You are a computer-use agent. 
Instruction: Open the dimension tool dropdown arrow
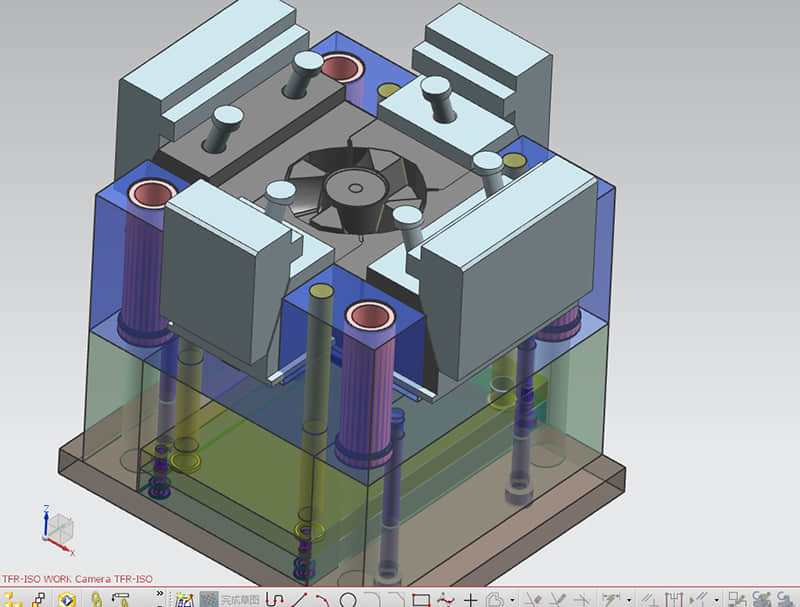point(629,600)
